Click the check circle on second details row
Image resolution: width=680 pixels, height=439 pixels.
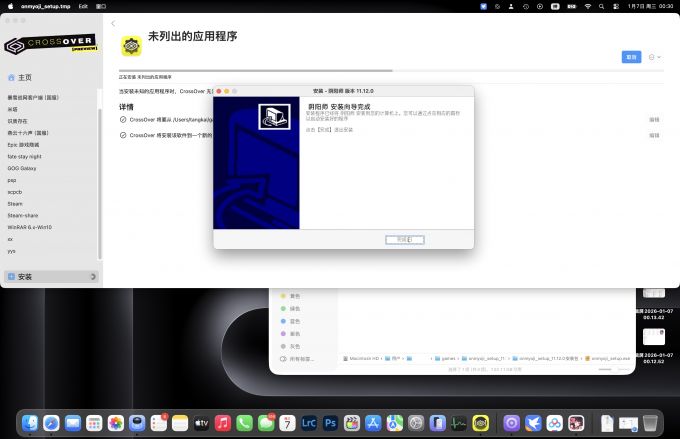pos(123,135)
